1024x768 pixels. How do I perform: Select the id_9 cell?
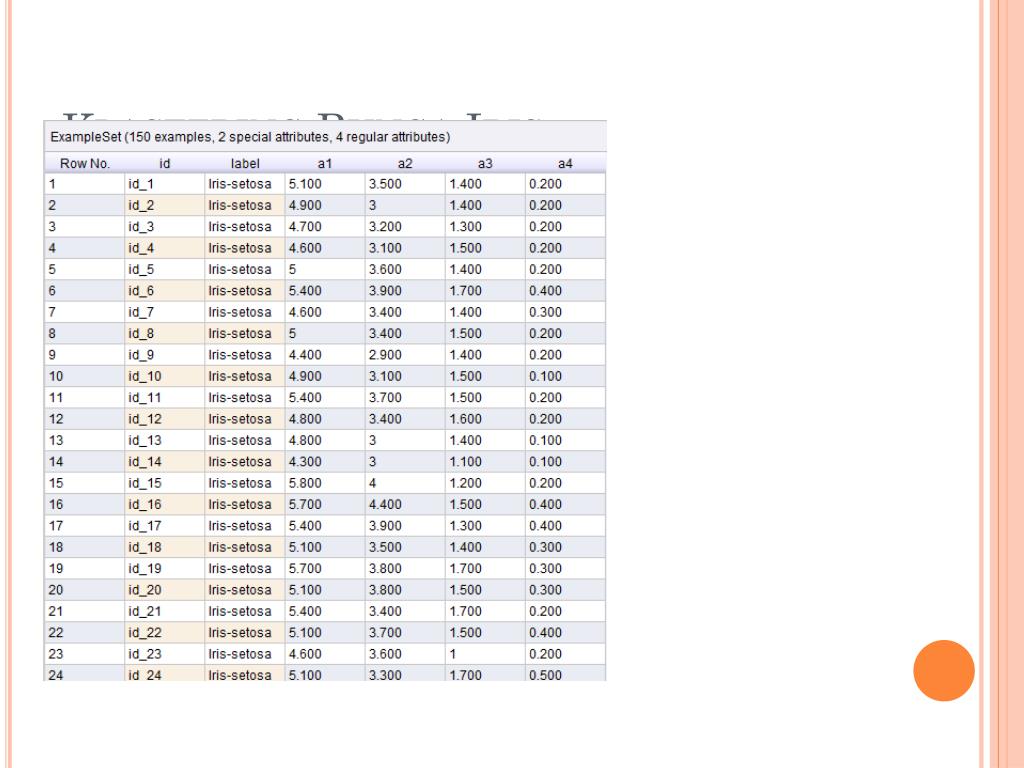coord(165,355)
